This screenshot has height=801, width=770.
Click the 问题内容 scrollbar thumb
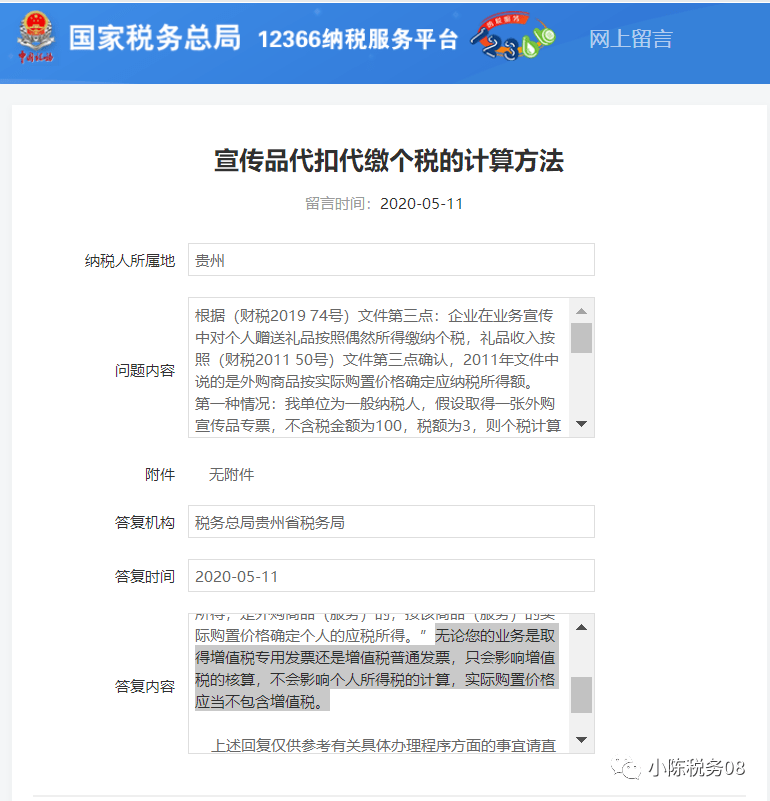pyautogui.click(x=581, y=338)
